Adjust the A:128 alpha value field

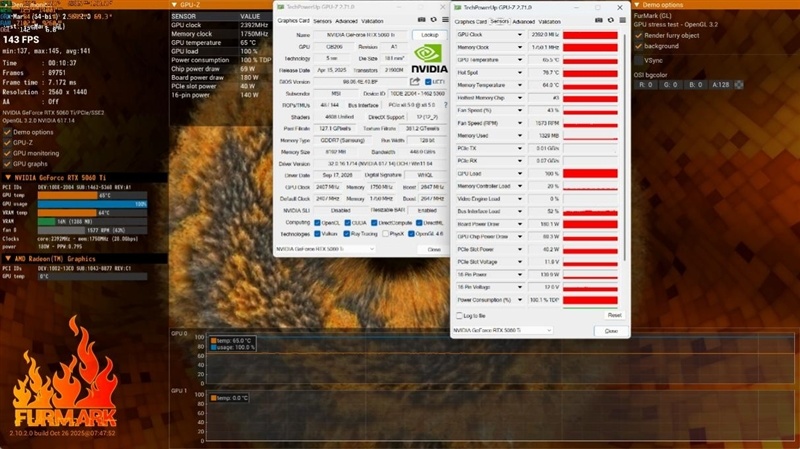tap(721, 85)
